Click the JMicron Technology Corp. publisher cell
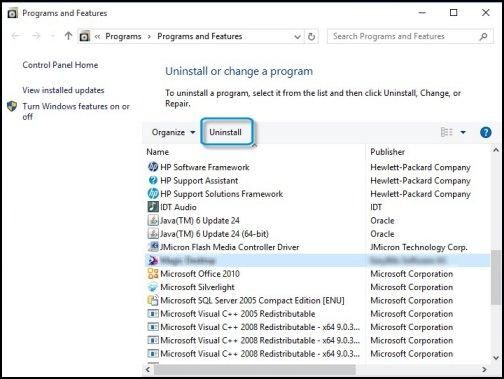The width and height of the screenshot is (504, 379). click(419, 247)
